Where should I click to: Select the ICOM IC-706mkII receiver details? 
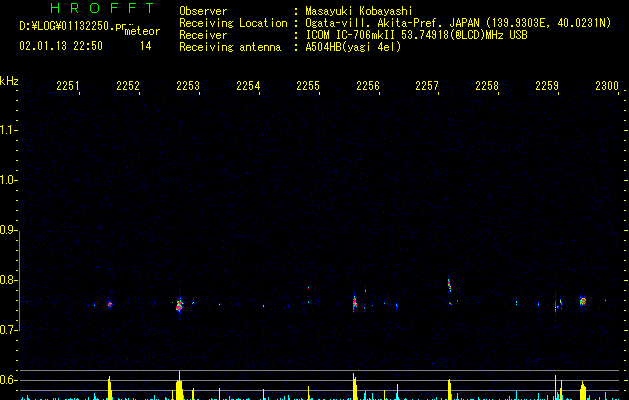(416, 35)
